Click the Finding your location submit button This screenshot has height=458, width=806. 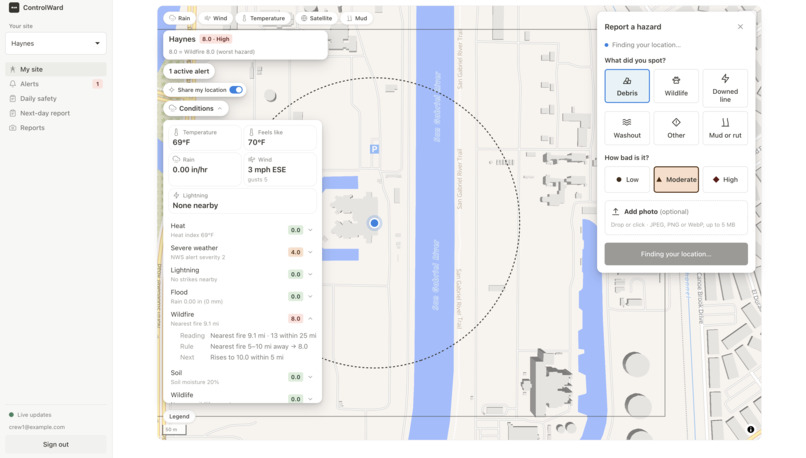click(x=676, y=254)
